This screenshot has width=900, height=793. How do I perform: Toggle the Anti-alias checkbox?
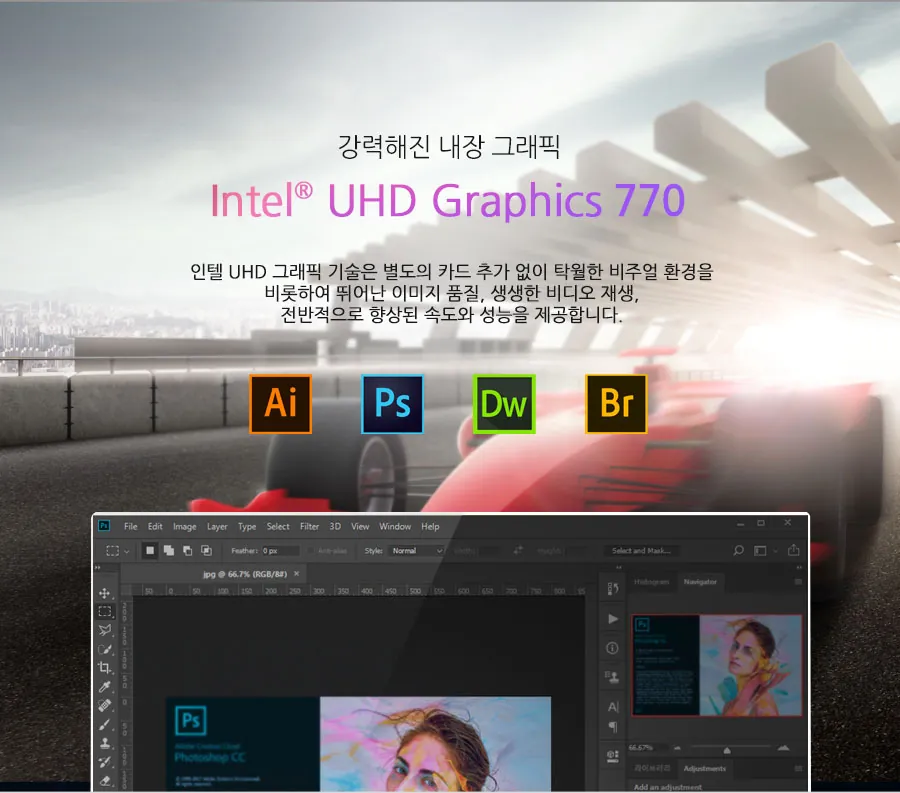point(311,551)
